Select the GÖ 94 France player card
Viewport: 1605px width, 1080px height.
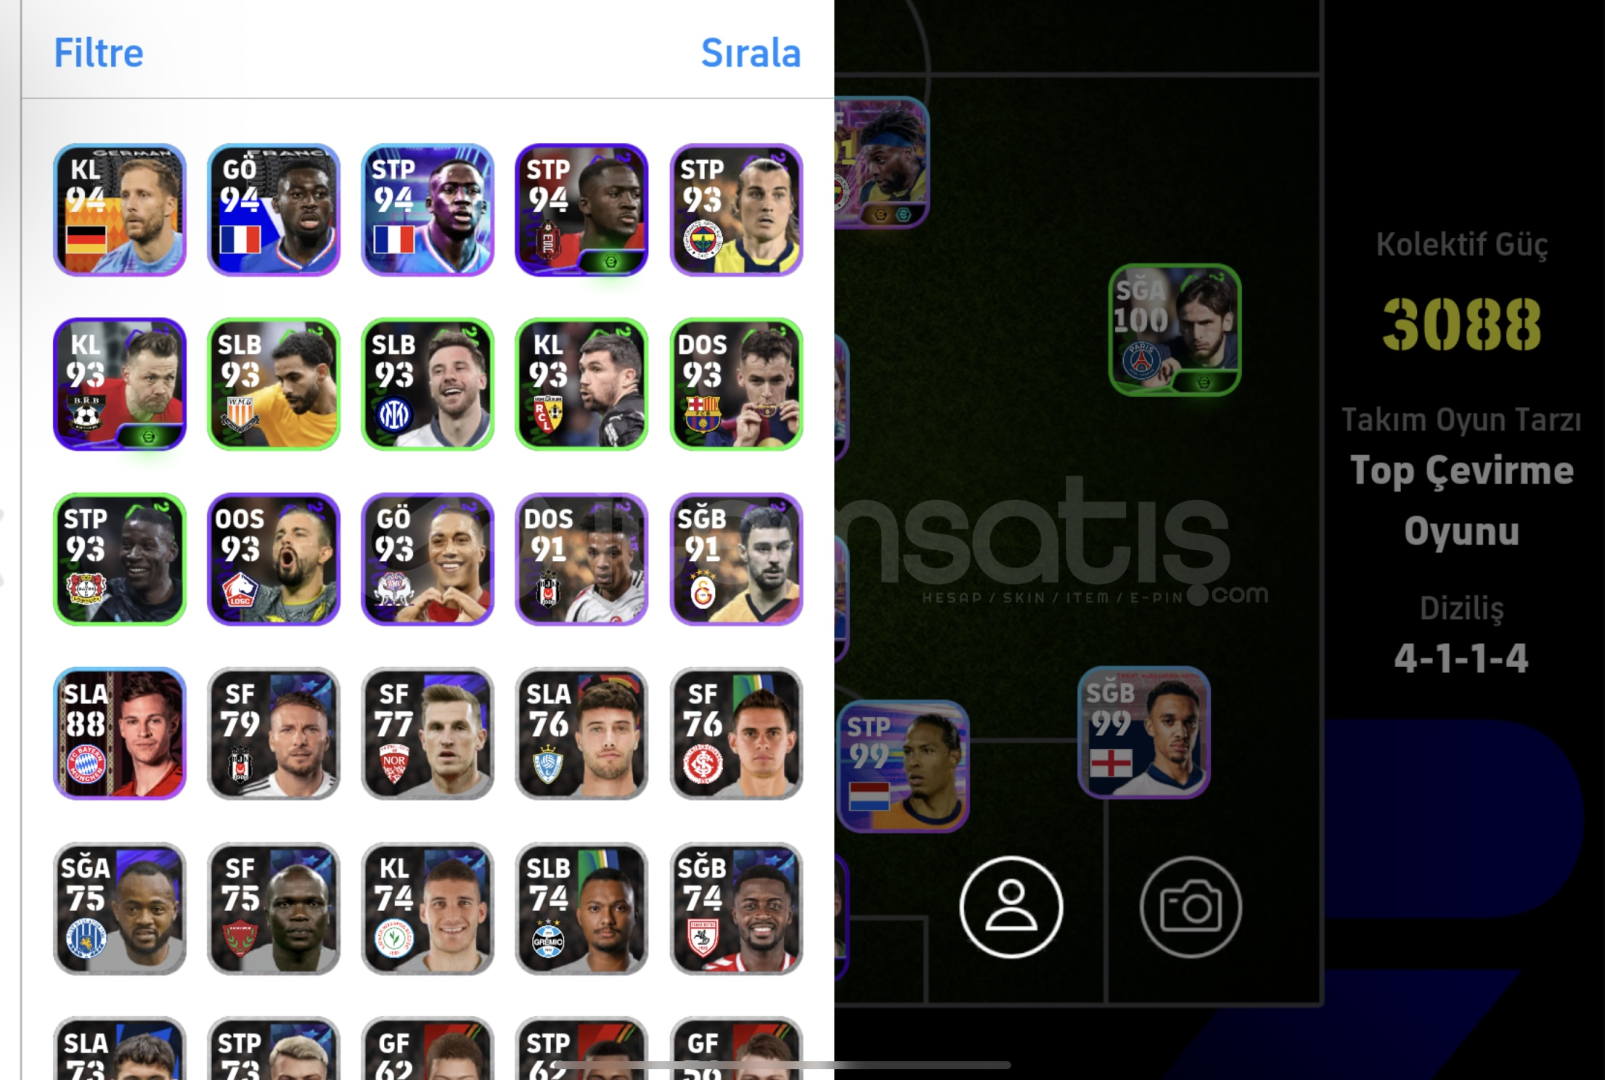[x=274, y=210]
